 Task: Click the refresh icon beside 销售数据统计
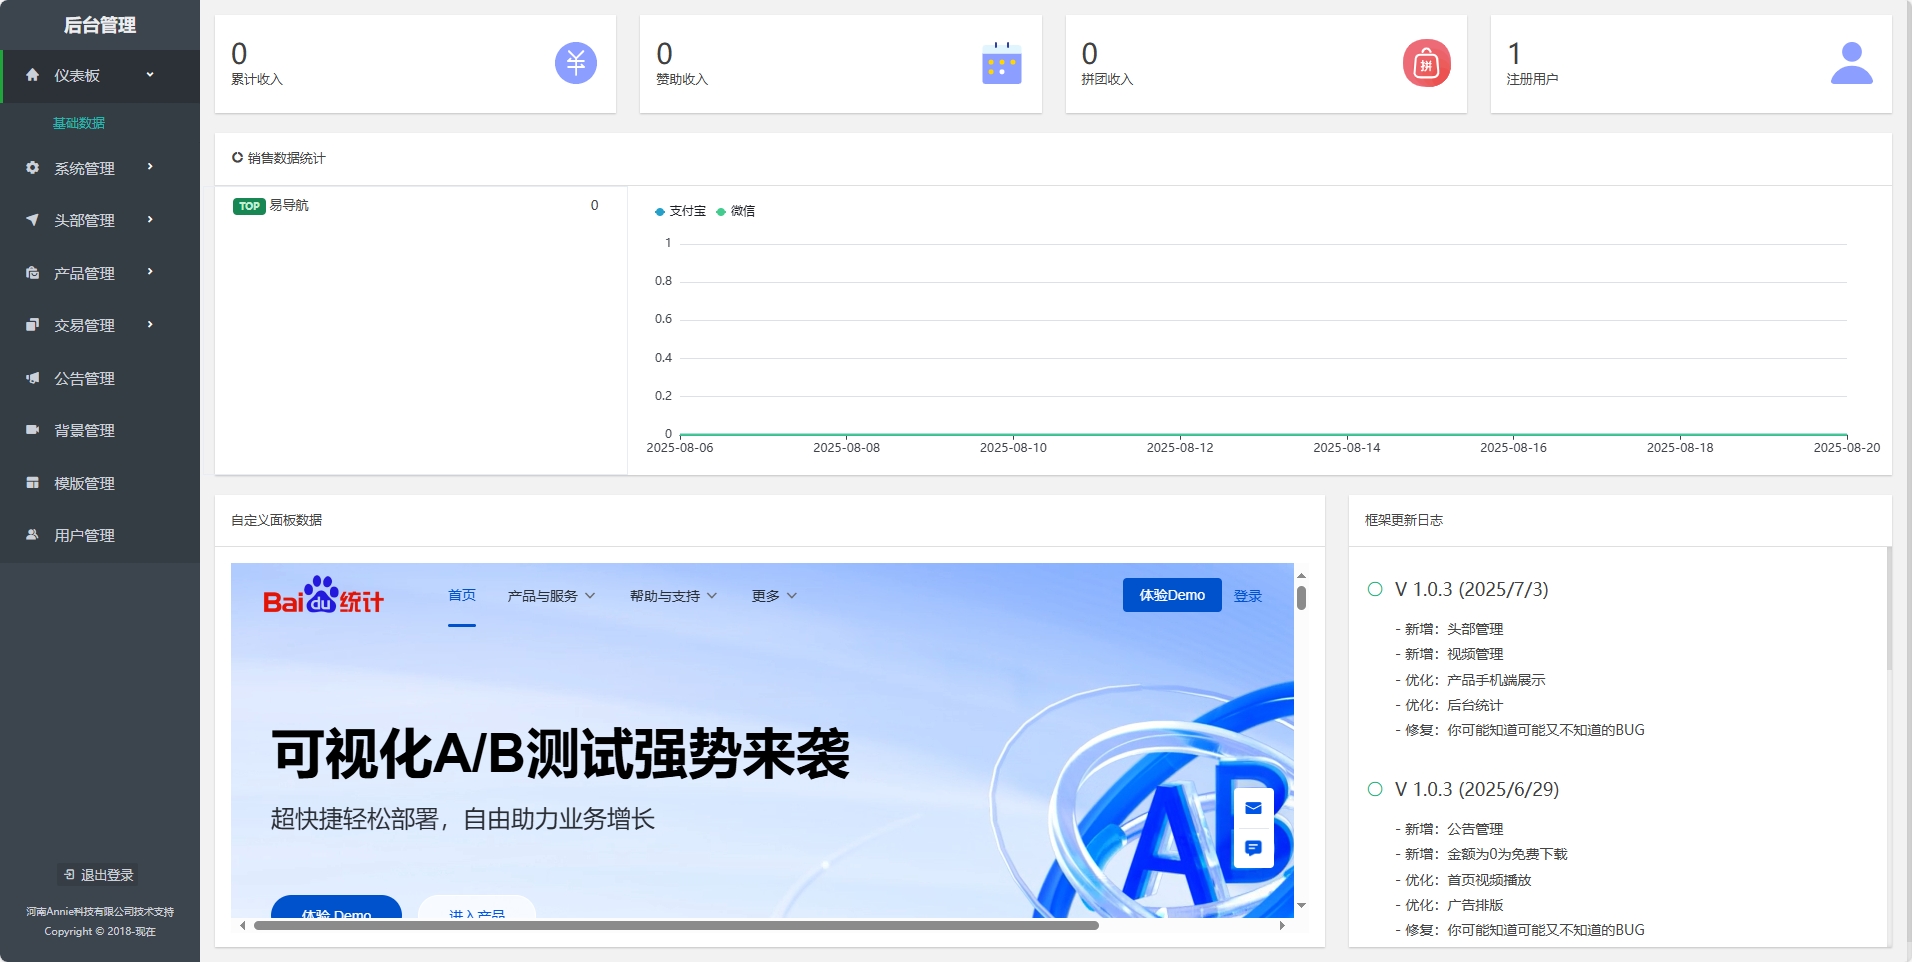click(238, 157)
